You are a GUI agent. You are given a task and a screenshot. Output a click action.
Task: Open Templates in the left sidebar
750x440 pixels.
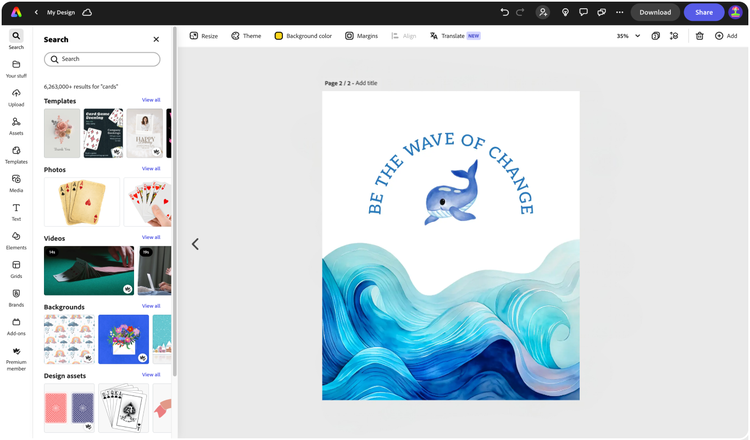click(16, 155)
